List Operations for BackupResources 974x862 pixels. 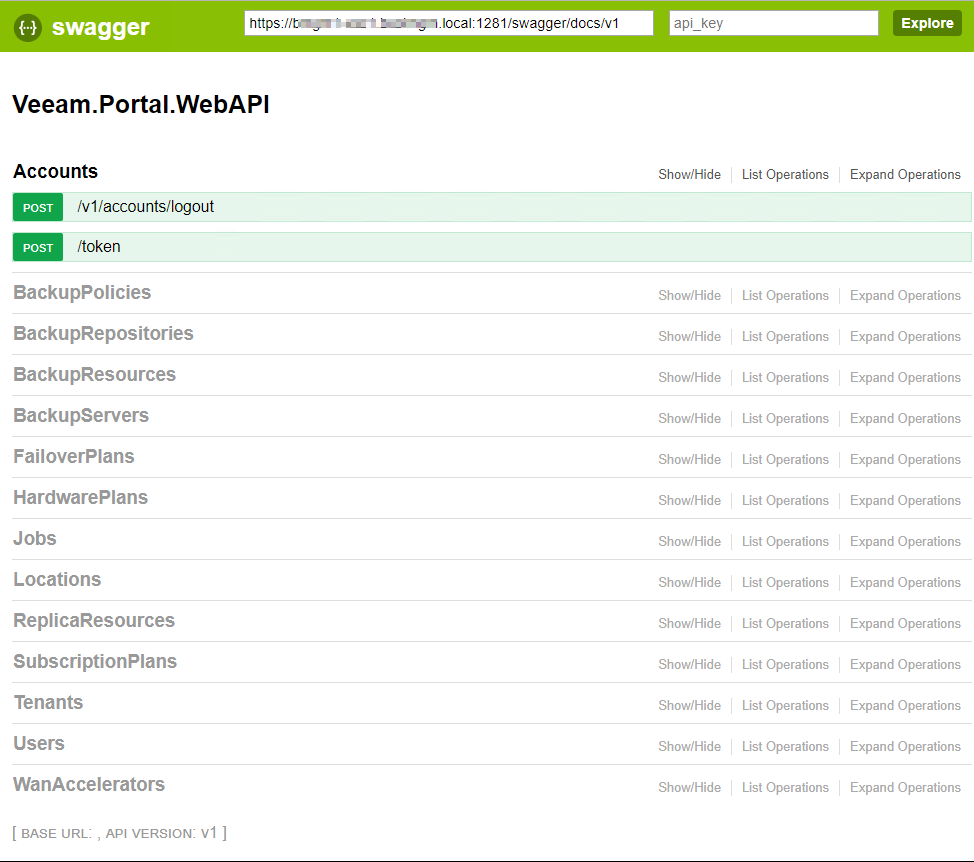pos(785,378)
